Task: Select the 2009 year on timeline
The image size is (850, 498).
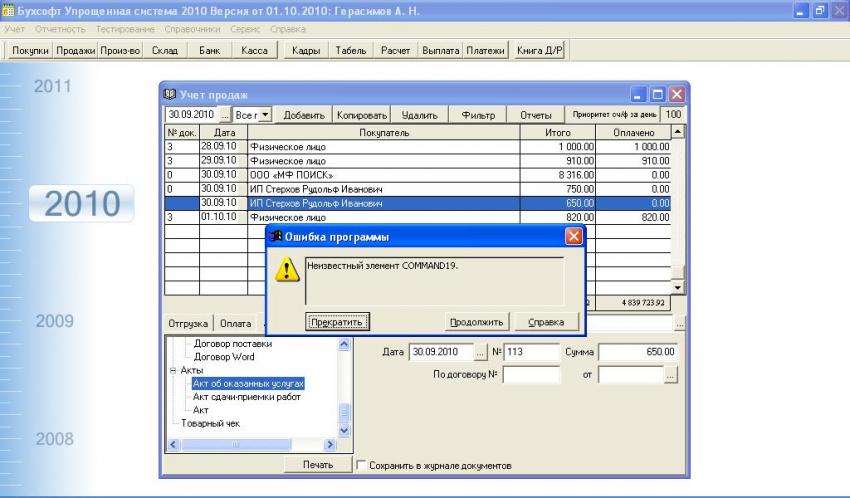Action: pos(53,322)
